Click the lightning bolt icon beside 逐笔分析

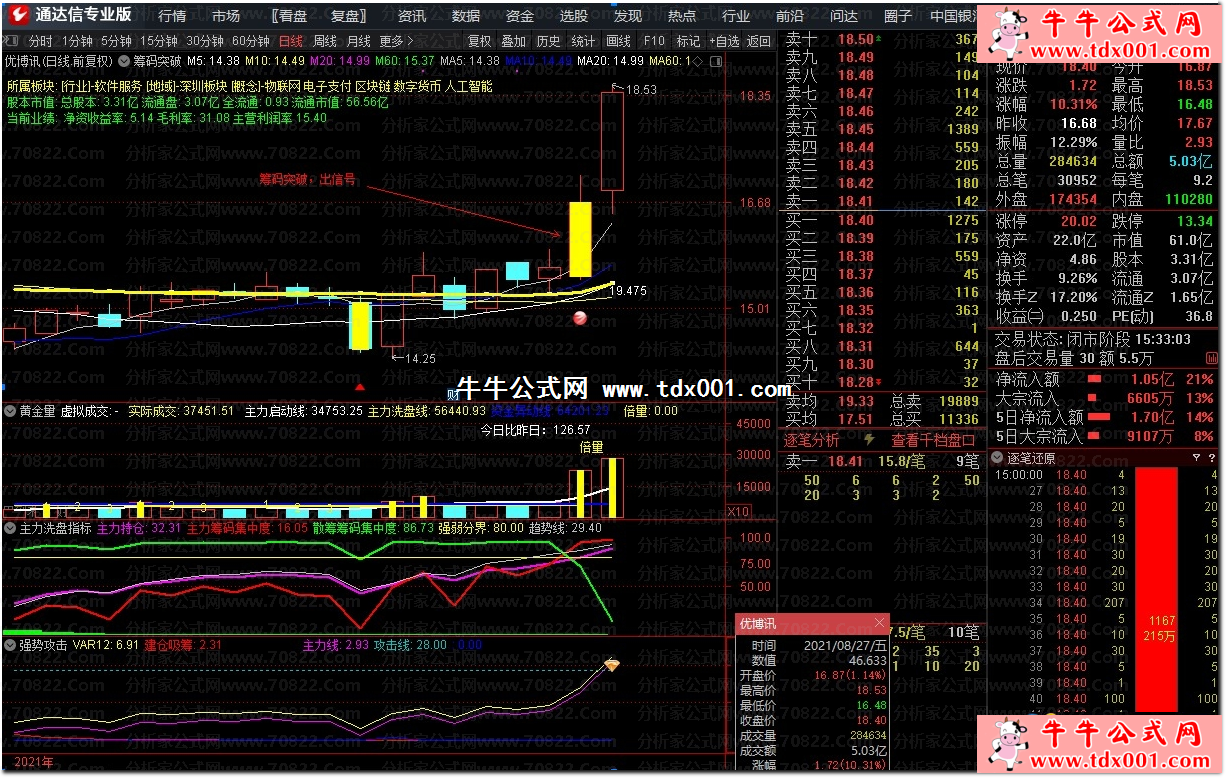[x=869, y=440]
